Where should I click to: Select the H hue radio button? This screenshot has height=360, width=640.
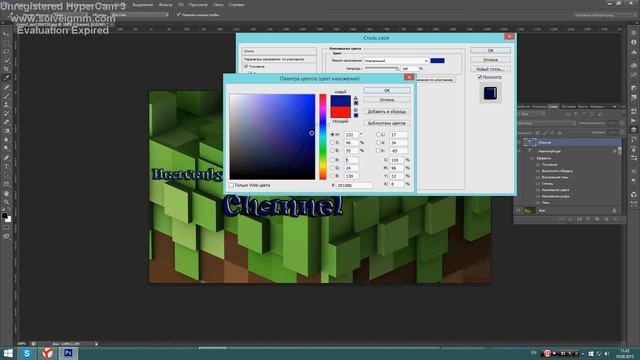(x=333, y=134)
